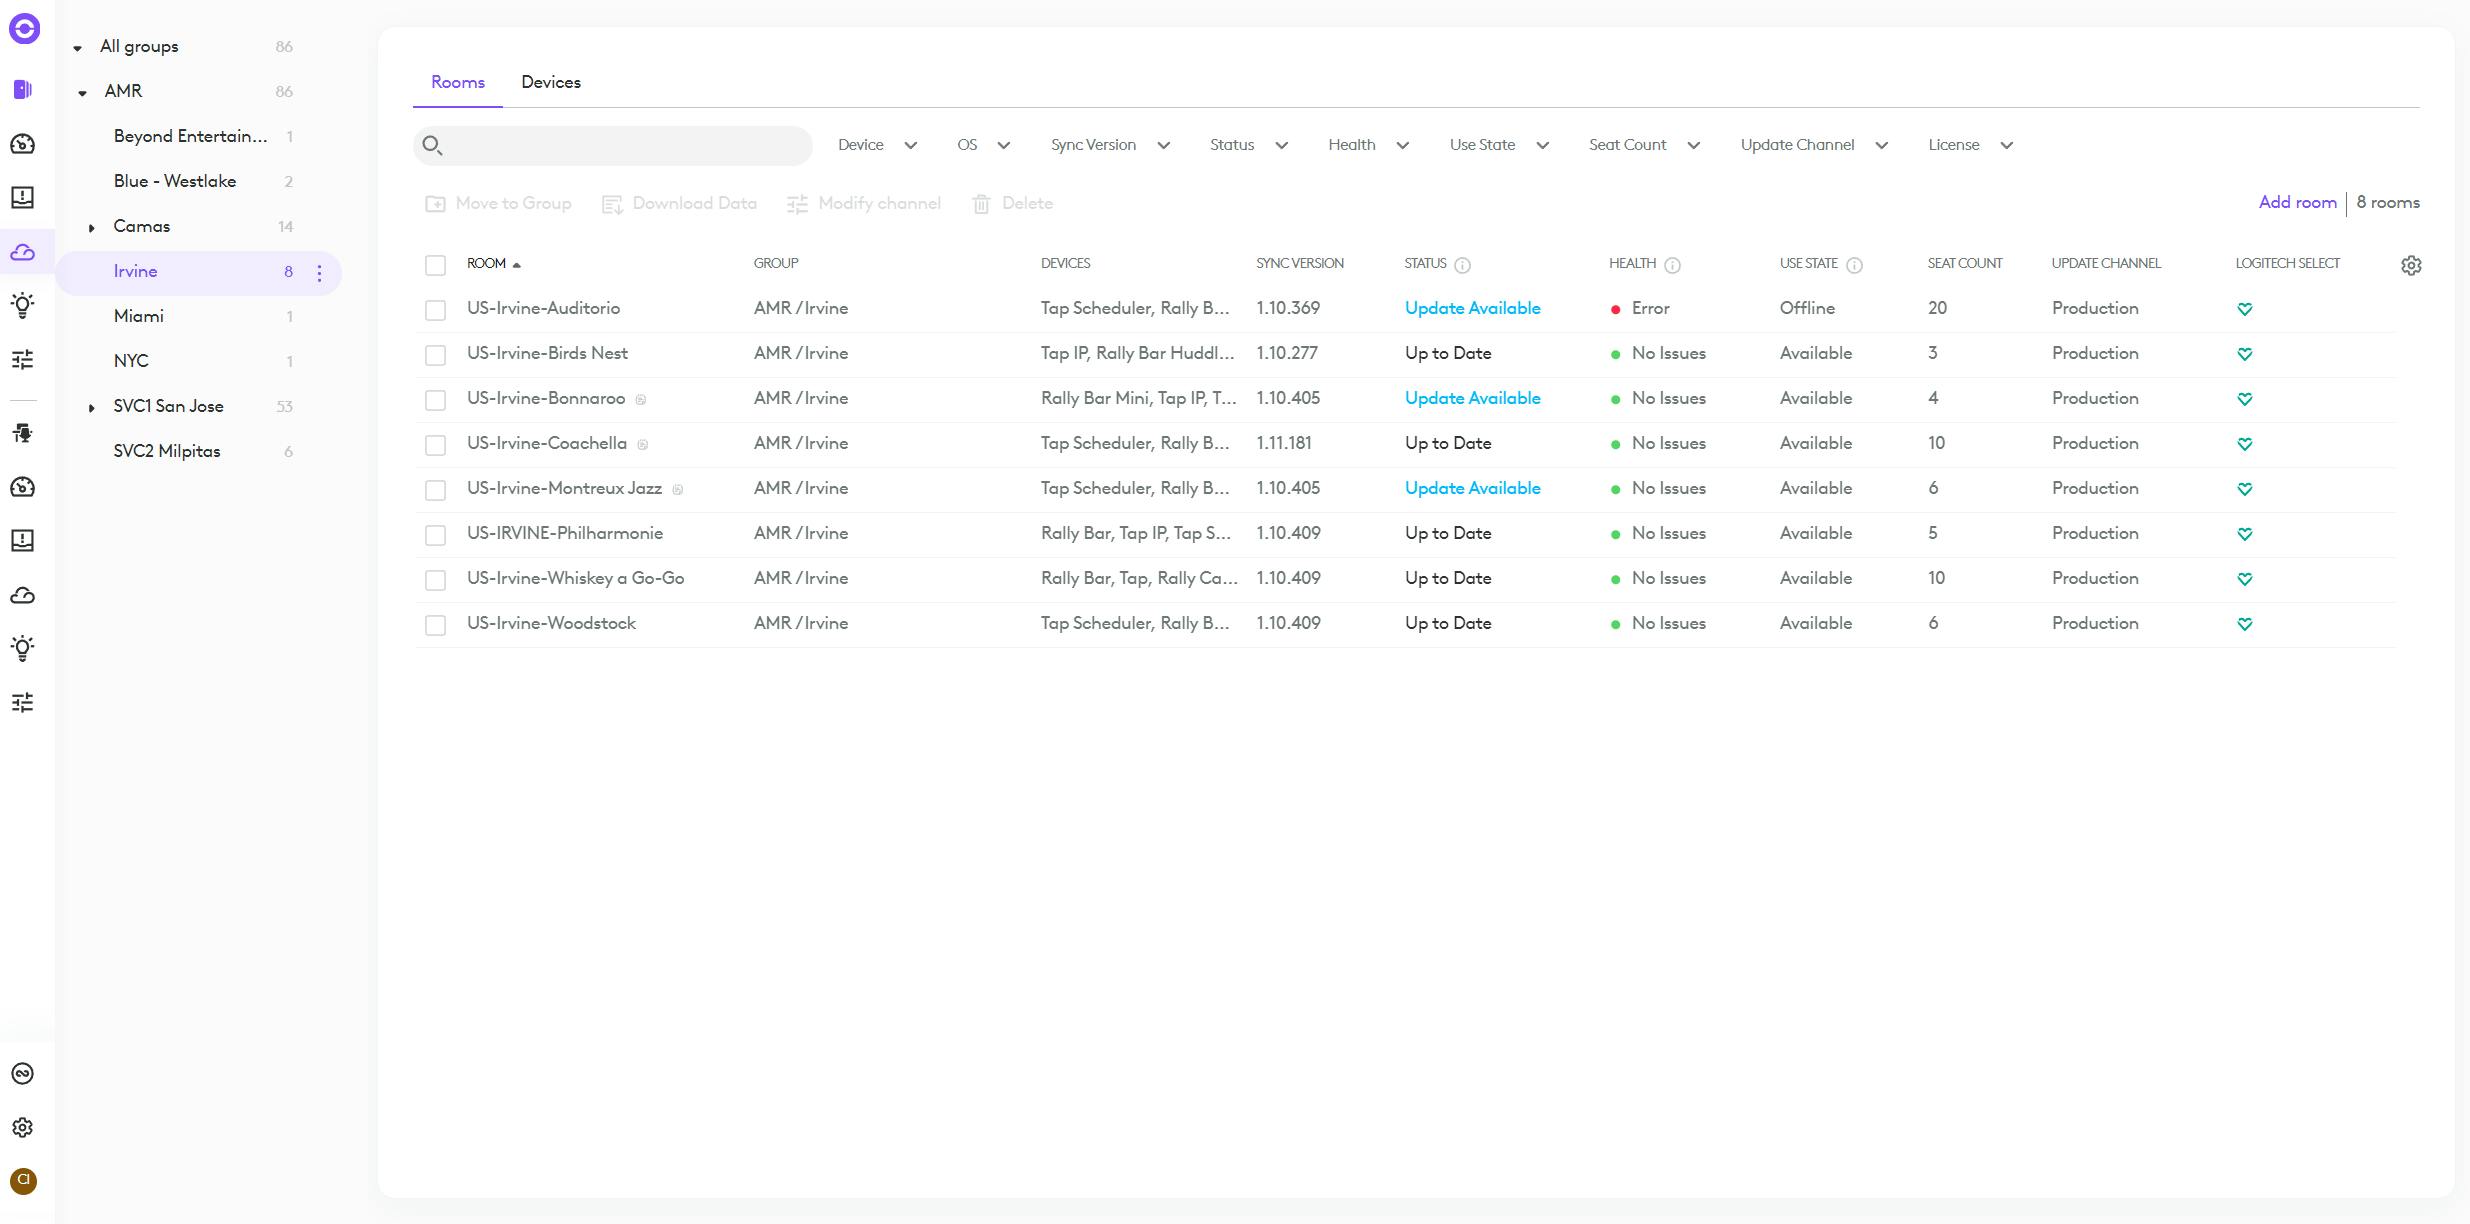Toggle the select-all rooms header checkbox
Viewport: 2470px width, 1224px height.
pyautogui.click(x=435, y=265)
